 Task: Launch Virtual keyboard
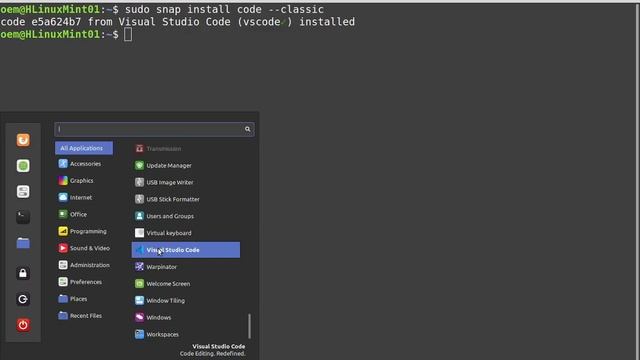(x=186, y=233)
